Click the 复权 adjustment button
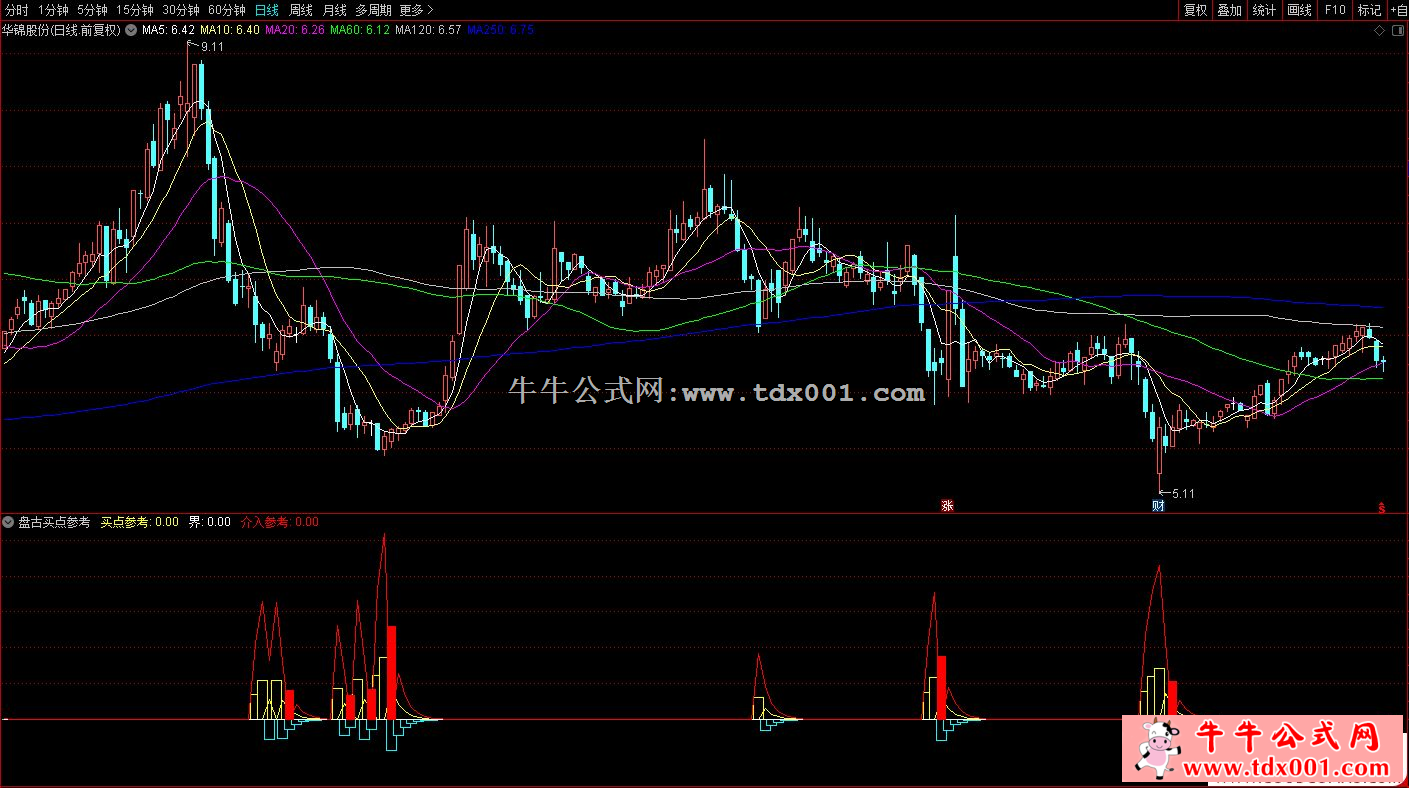The width and height of the screenshot is (1409, 788). point(1195,10)
